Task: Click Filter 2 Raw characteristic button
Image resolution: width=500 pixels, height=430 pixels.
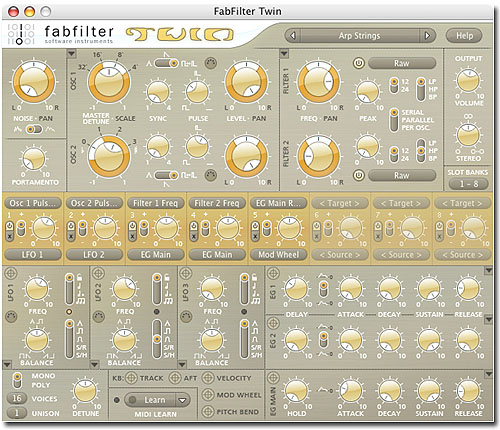Action: 402,175
